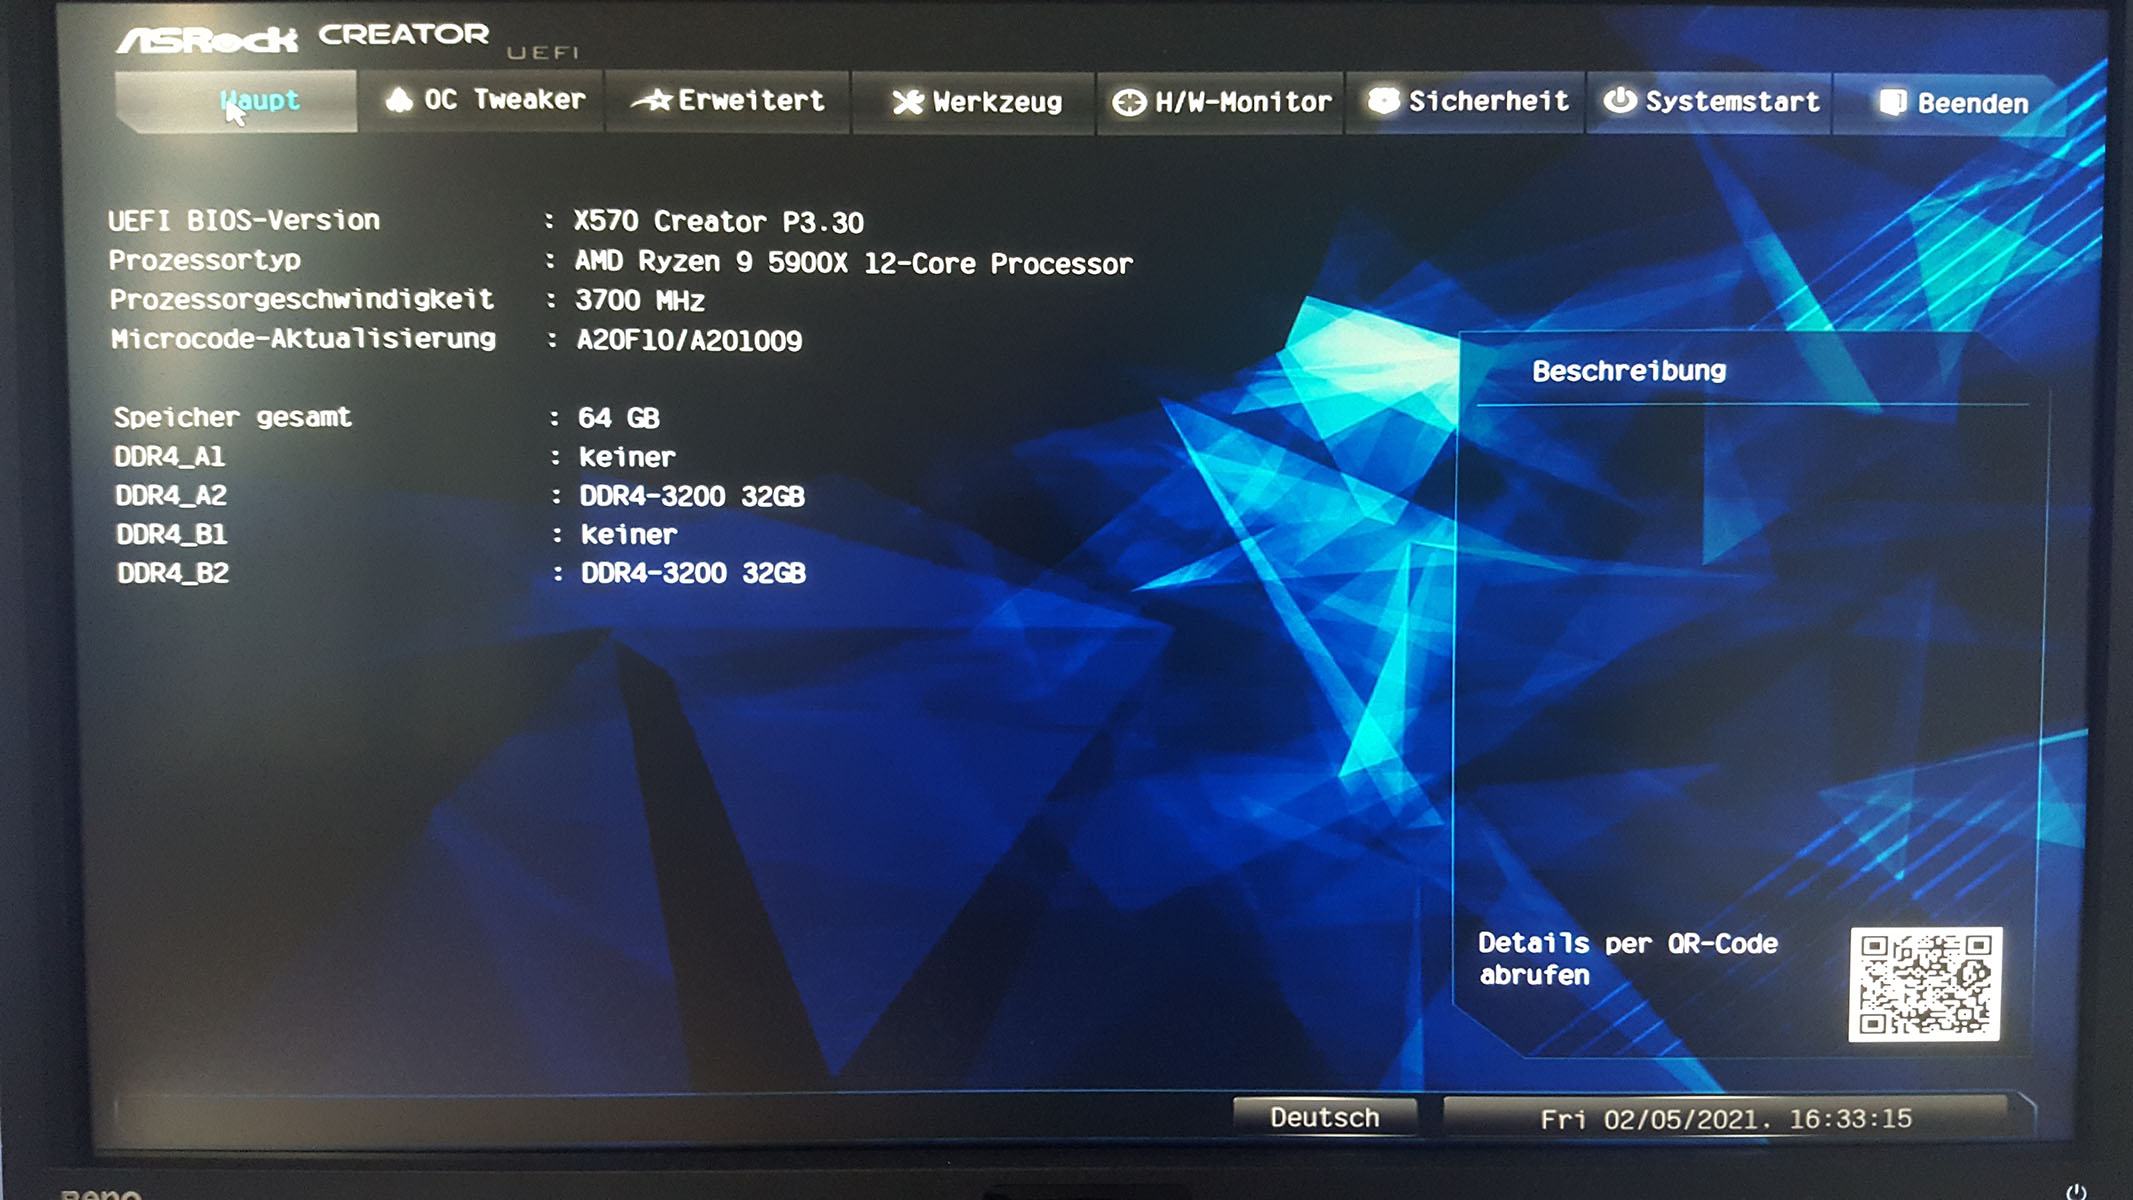The image size is (2133, 1200).
Task: Click the 64 GB memory value
Action: point(618,418)
